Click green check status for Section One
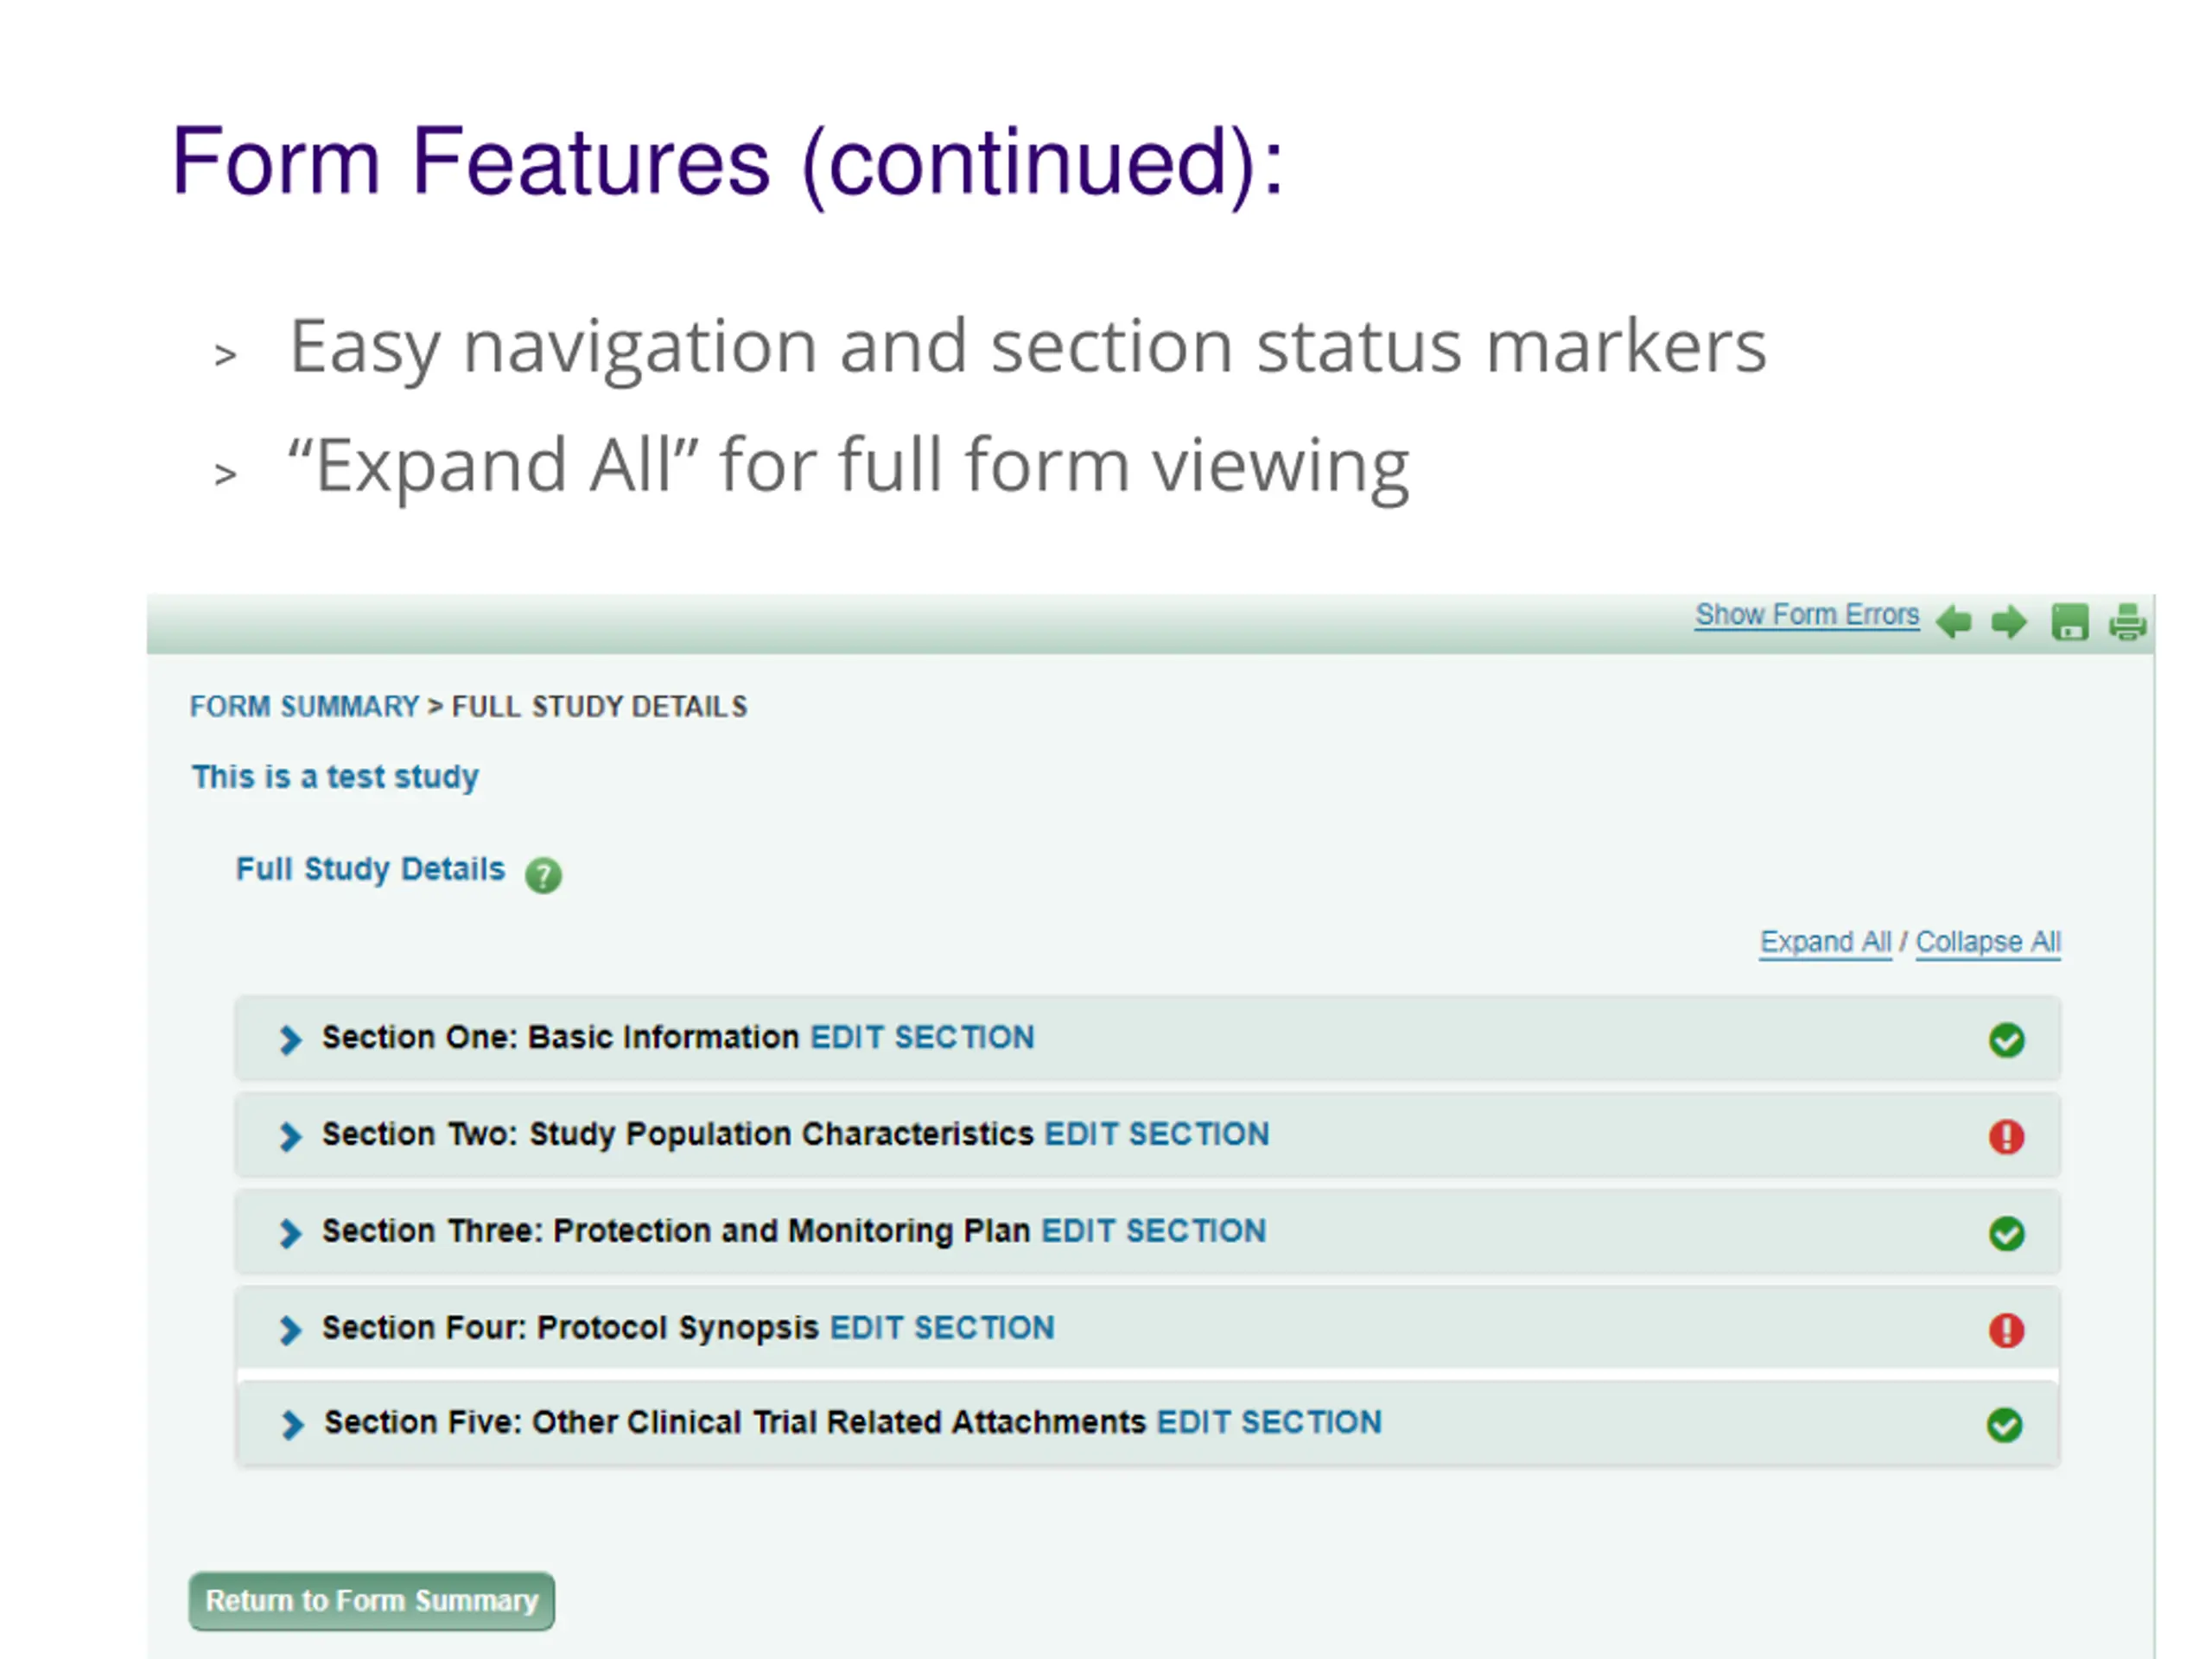 pyautogui.click(x=2006, y=1040)
